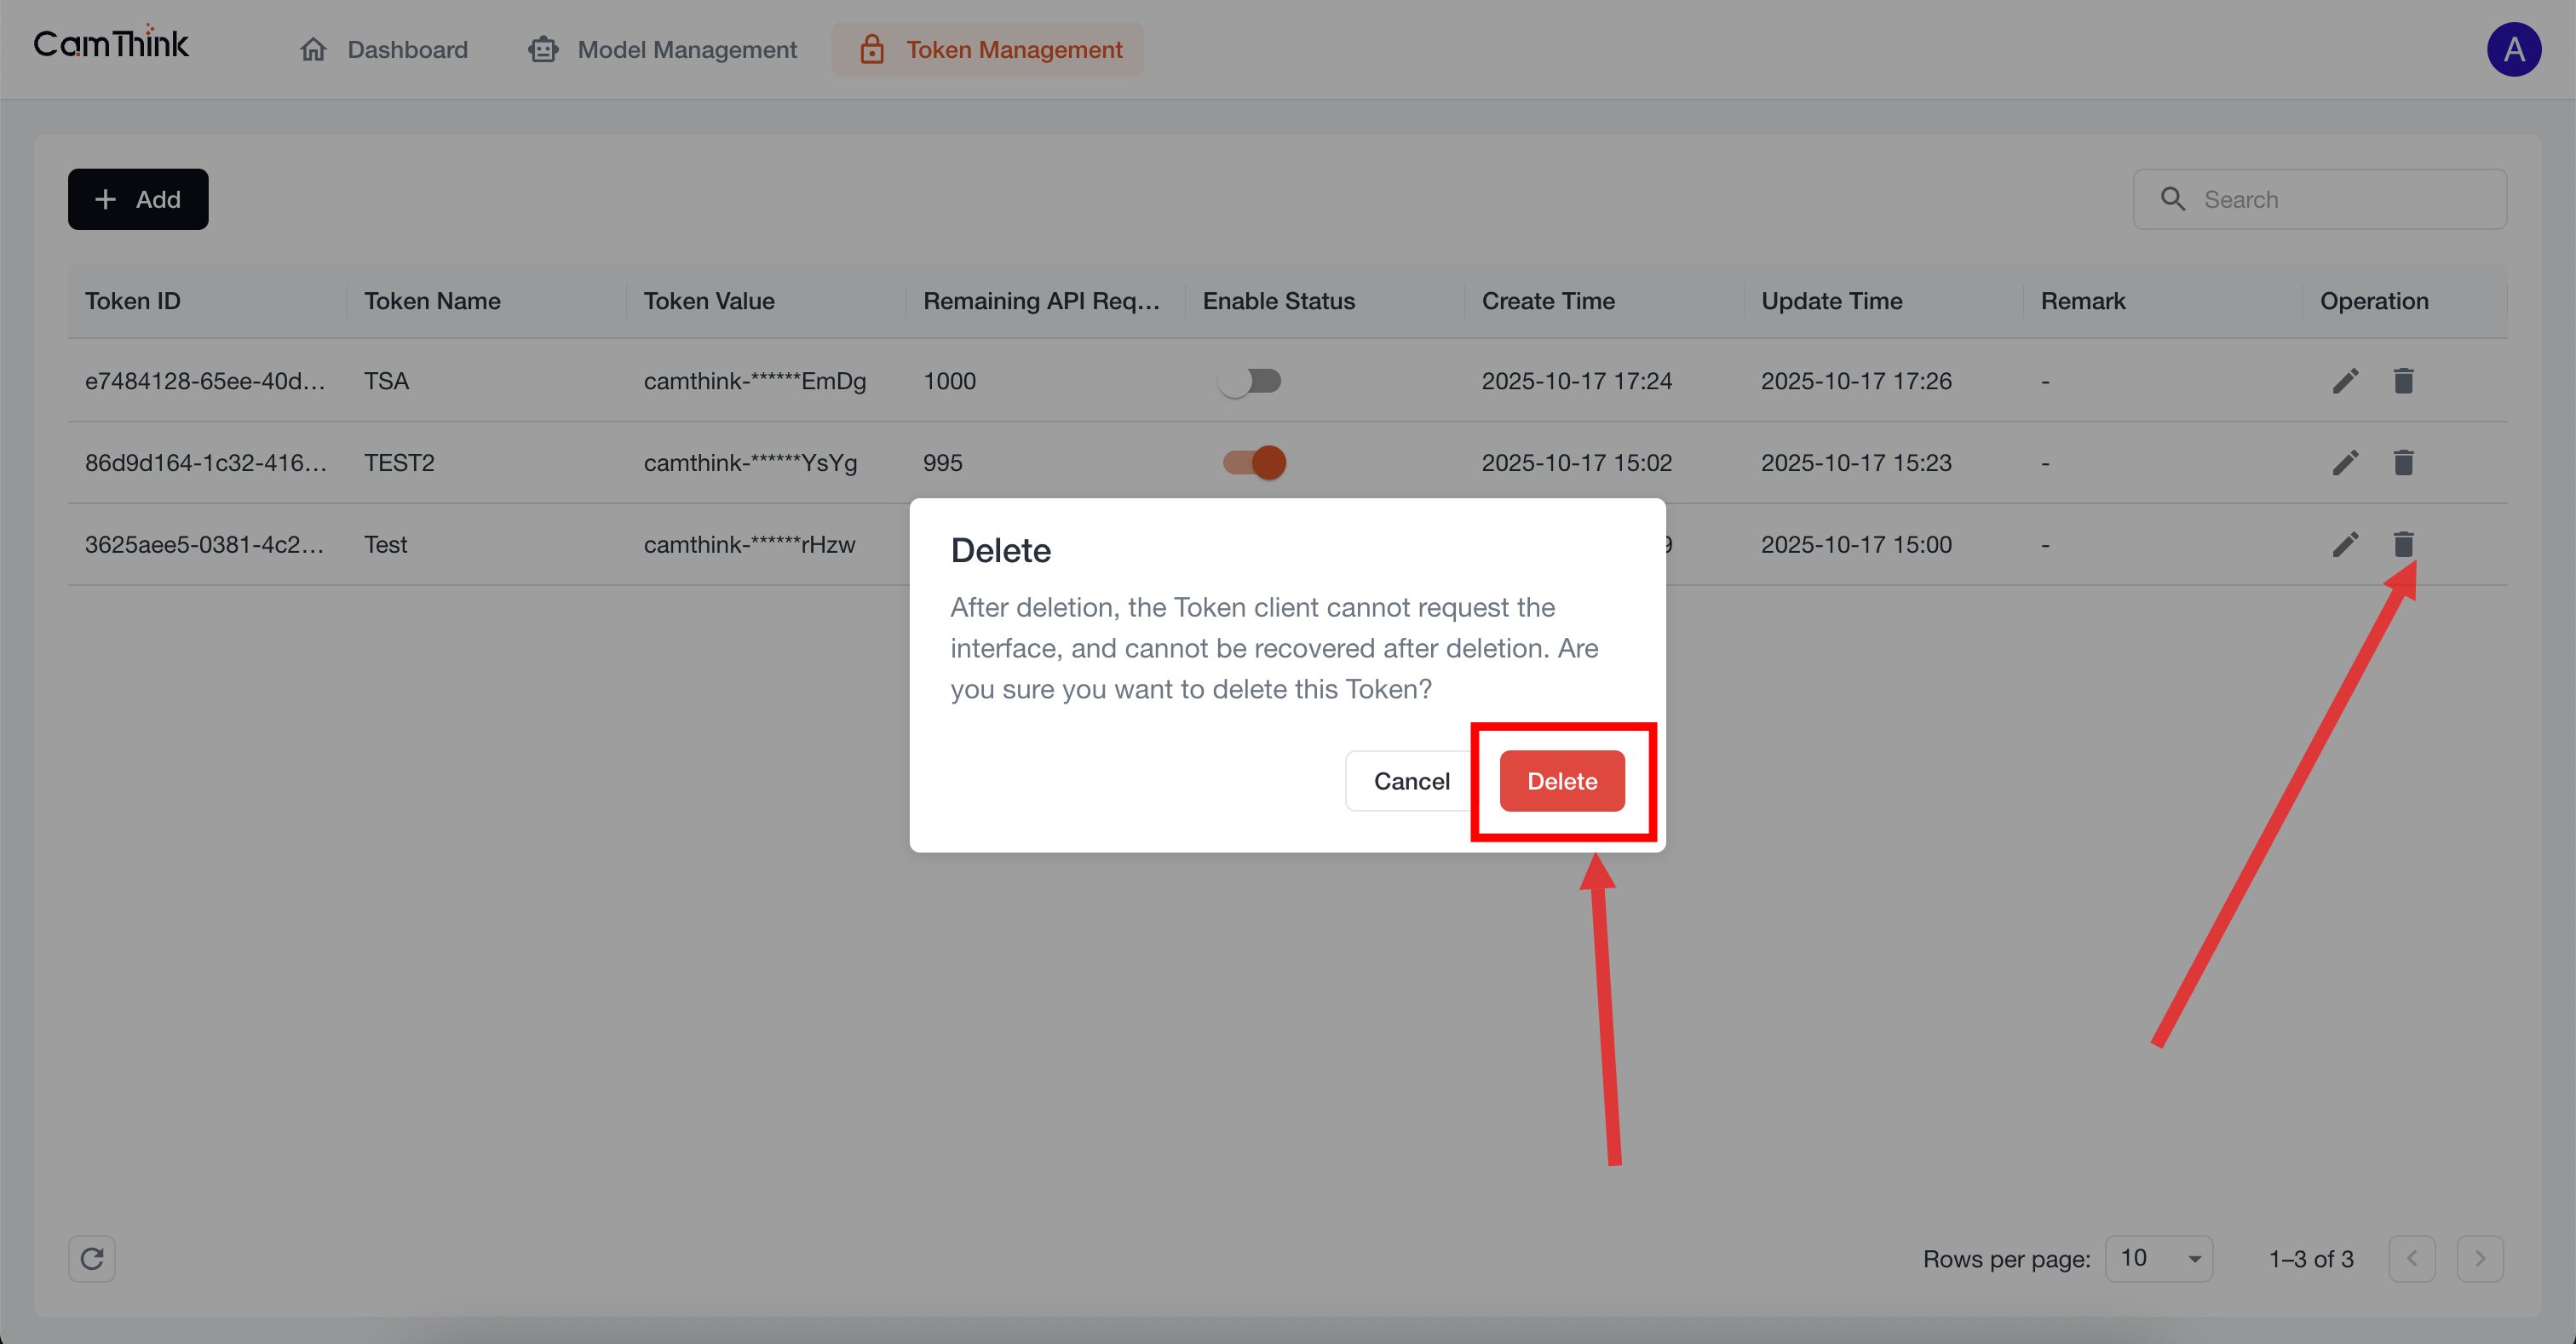Select the pencil edit icon for TEST2 token
Screen dimensions: 2576x1344
click(x=2345, y=462)
